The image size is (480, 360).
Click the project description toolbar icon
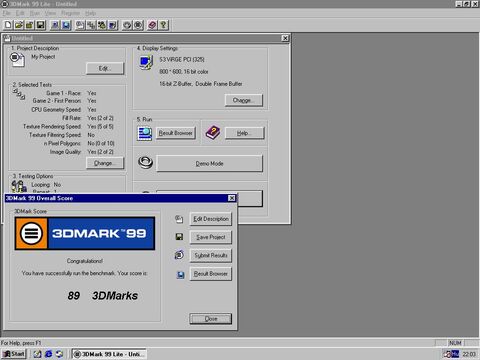(80, 25)
